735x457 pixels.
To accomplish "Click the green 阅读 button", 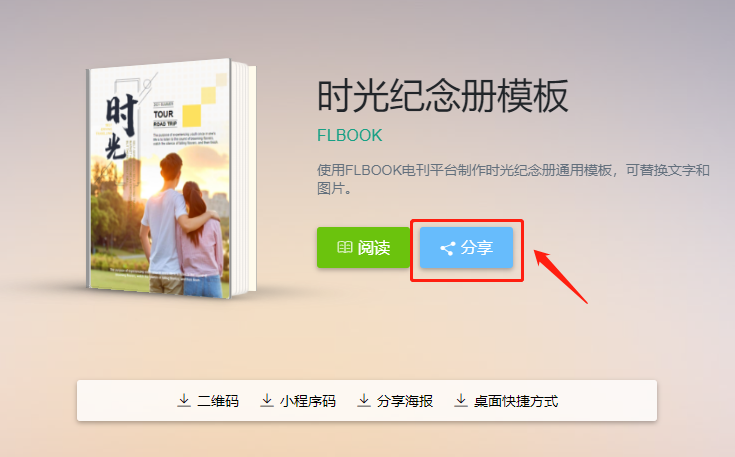I will (363, 247).
